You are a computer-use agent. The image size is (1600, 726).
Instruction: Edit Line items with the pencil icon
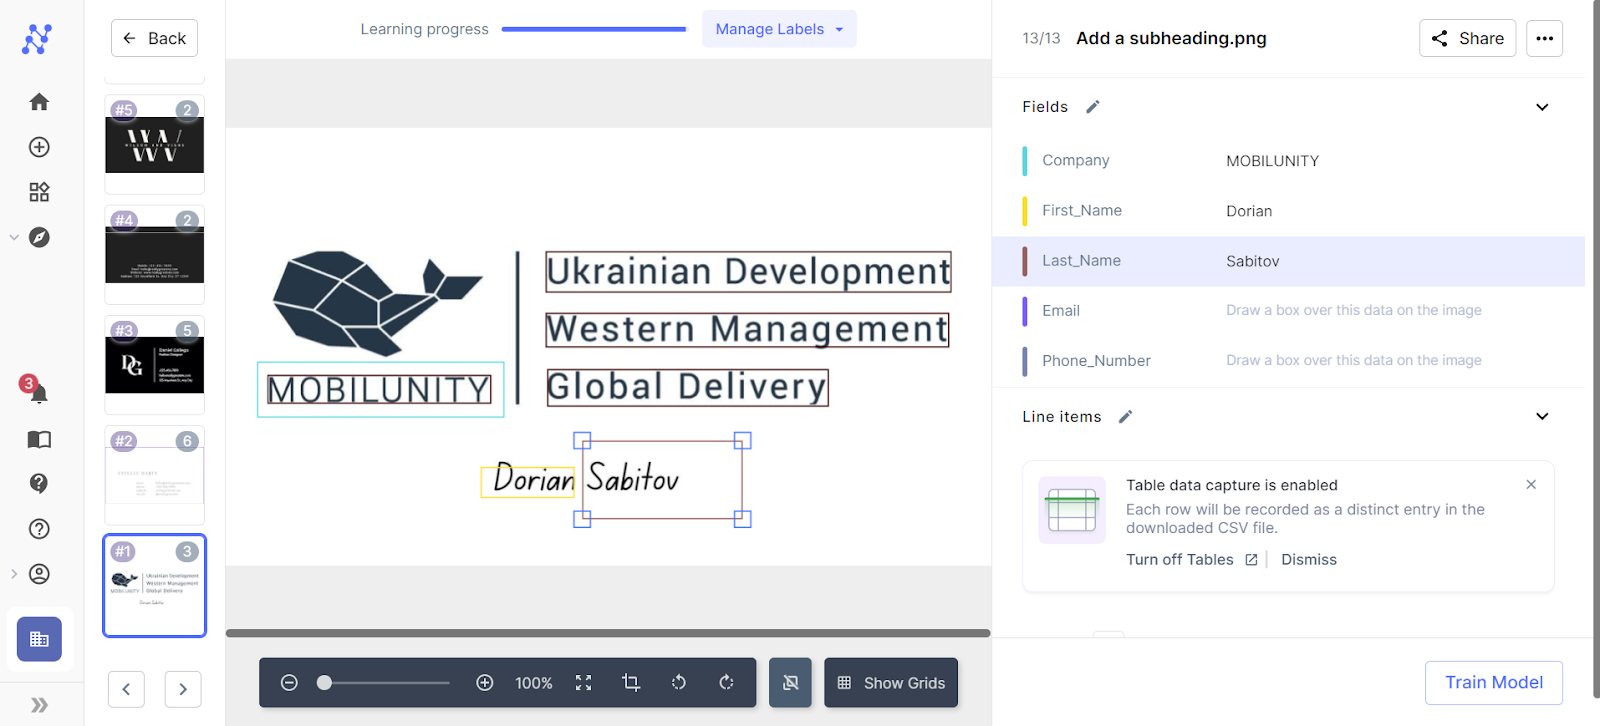point(1125,417)
